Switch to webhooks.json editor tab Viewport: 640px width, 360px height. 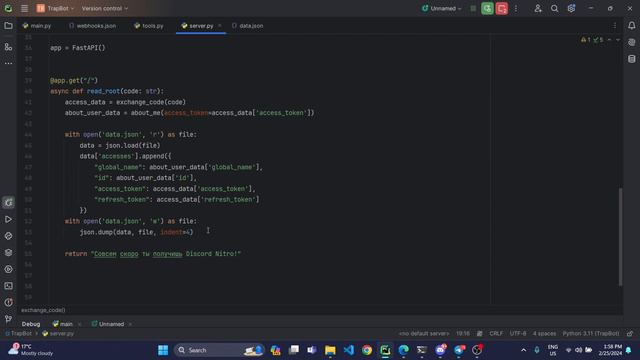(x=92, y=26)
